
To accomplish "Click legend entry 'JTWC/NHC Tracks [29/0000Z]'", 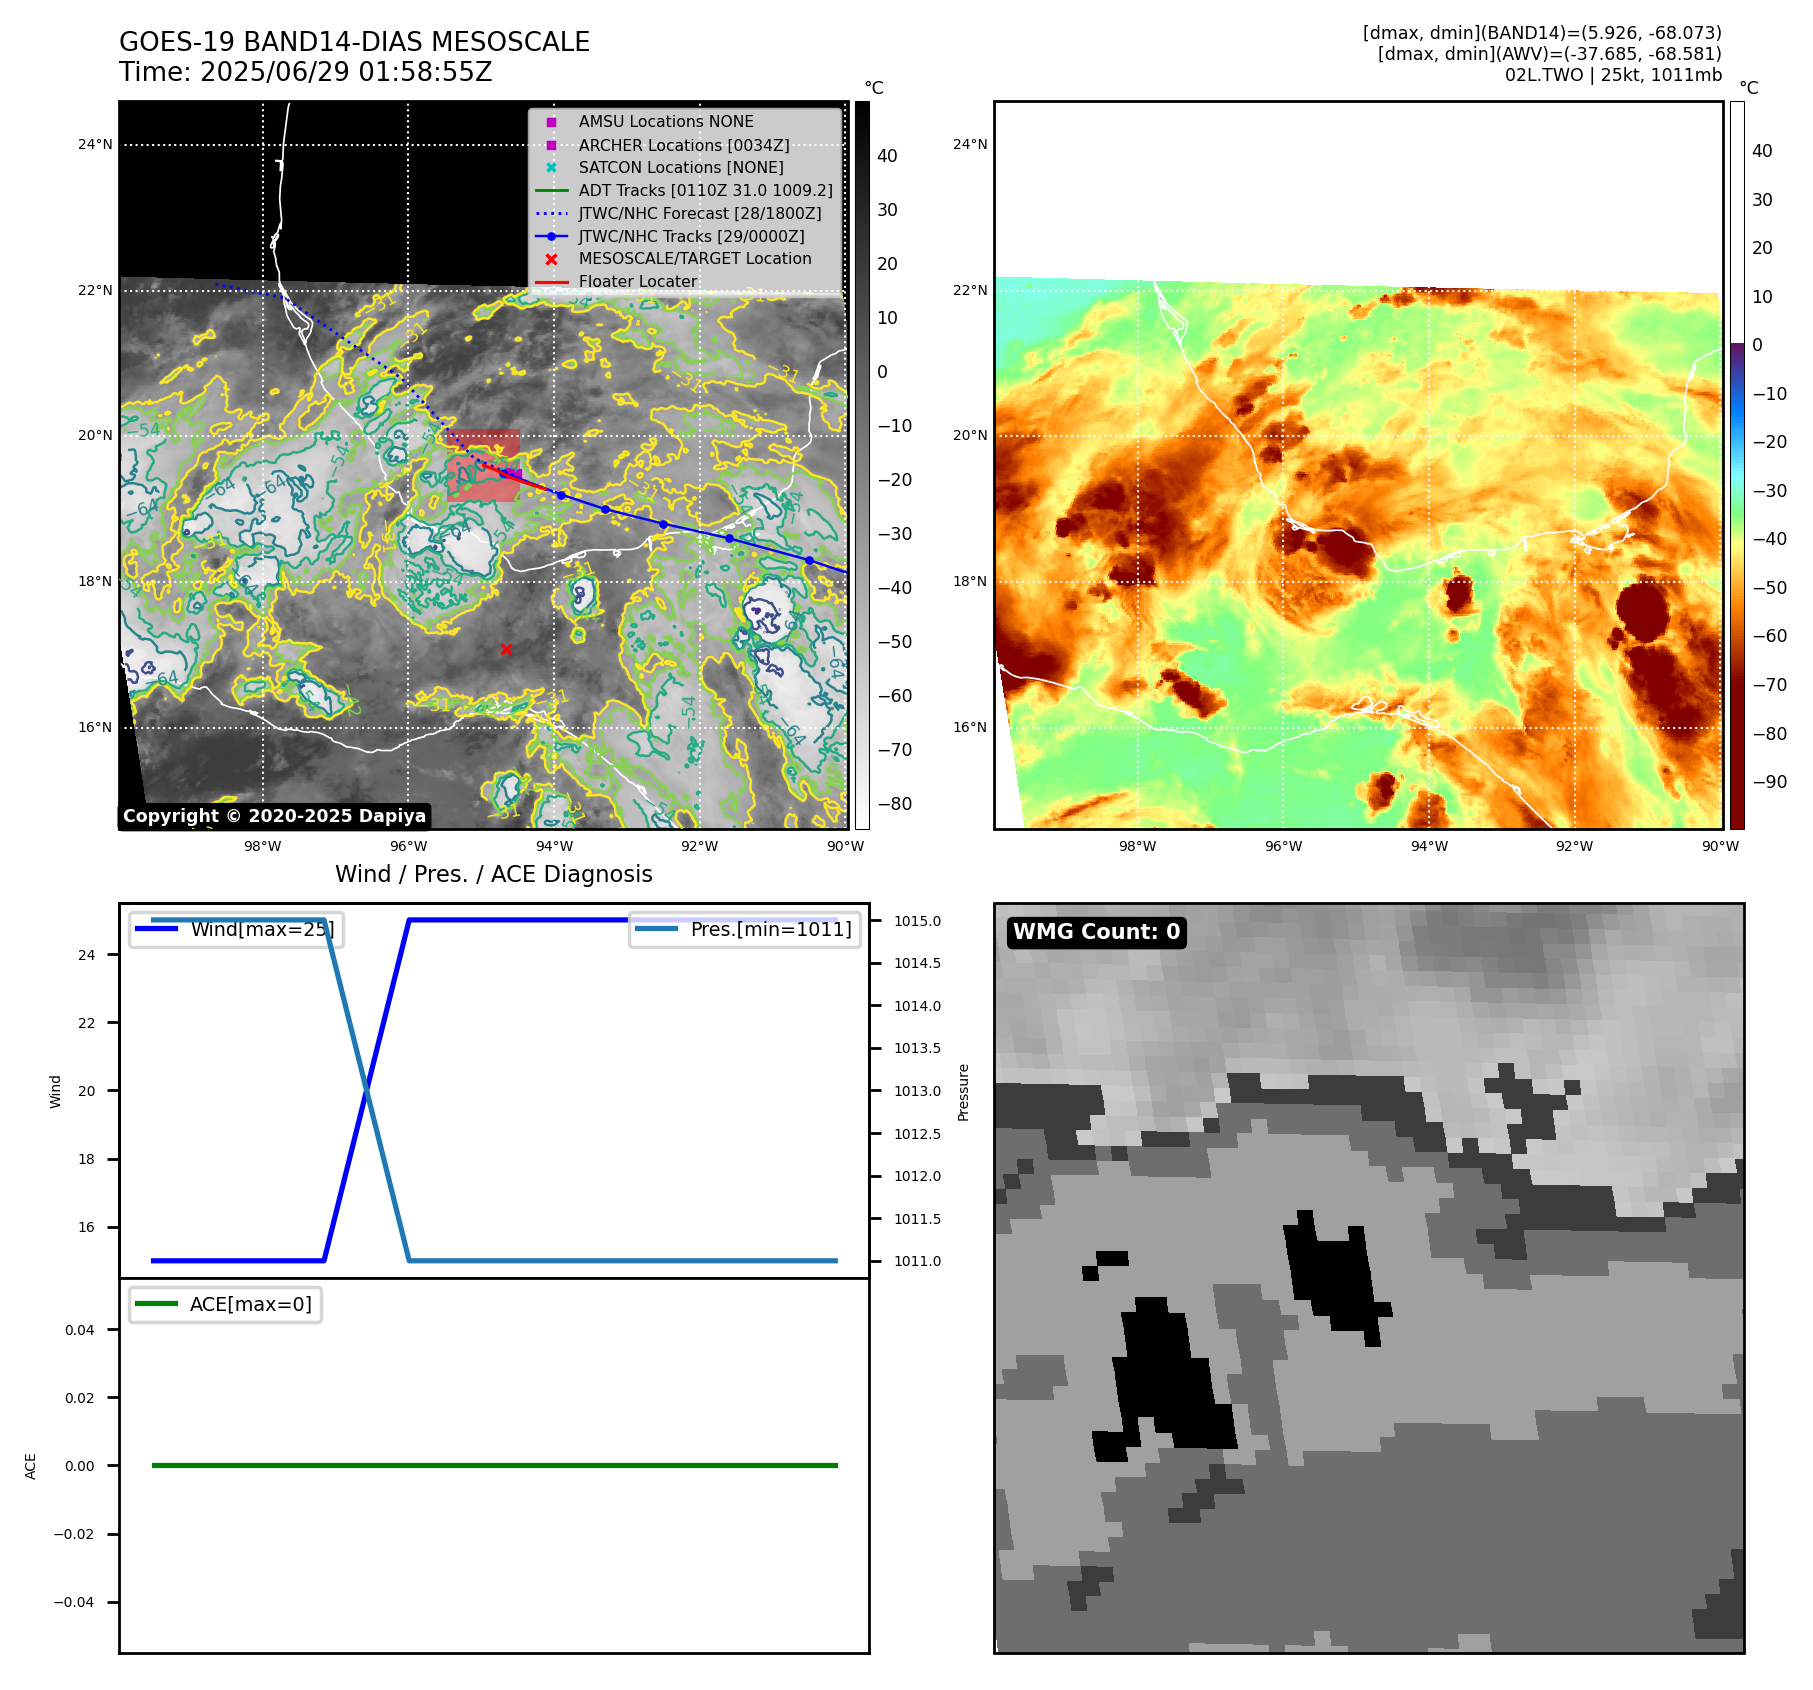I will point(692,236).
